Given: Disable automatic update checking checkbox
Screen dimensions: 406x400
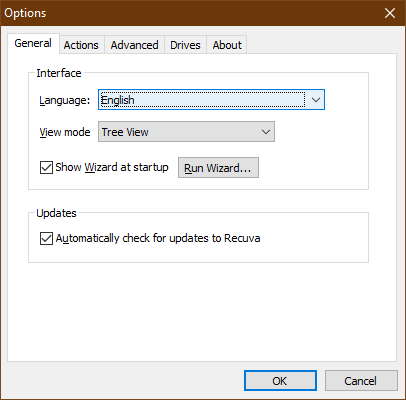Looking at the screenshot, I should coord(46,238).
